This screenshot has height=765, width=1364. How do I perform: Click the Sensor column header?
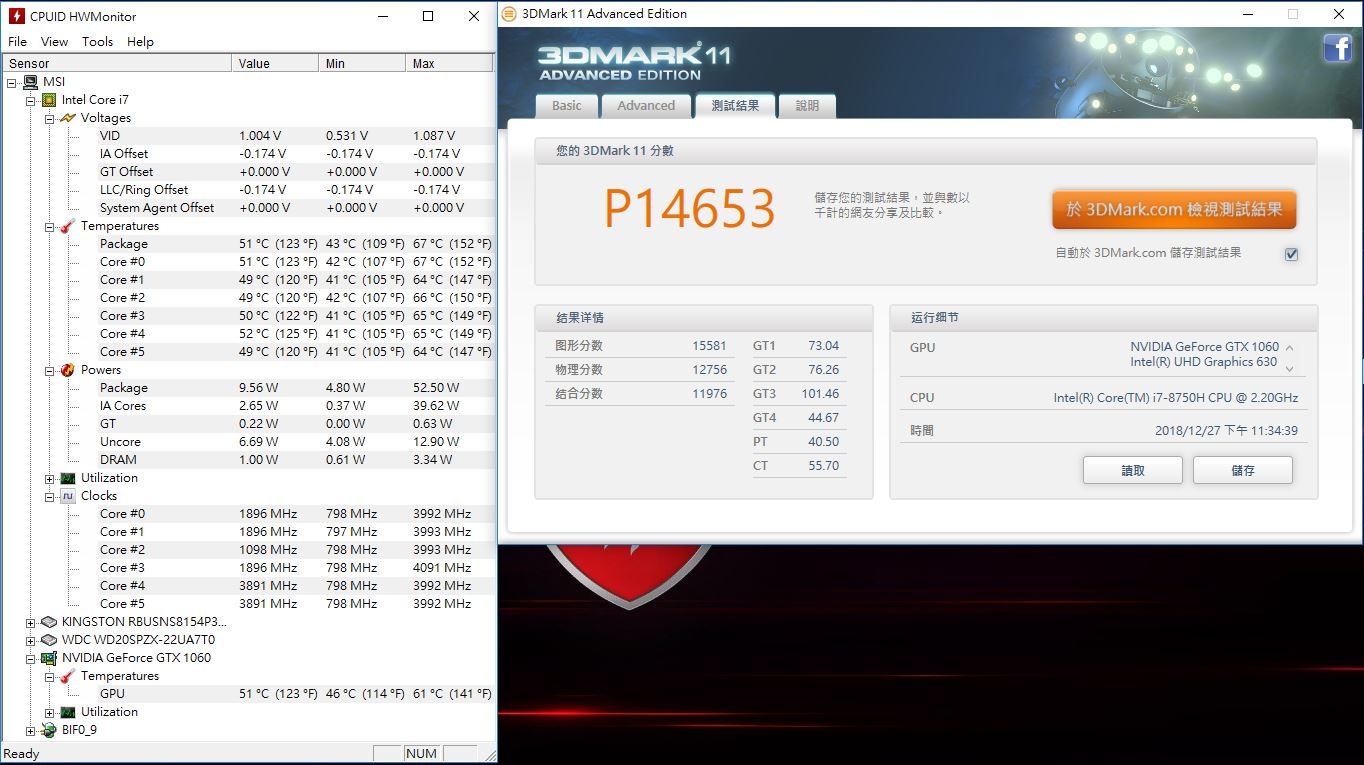117,63
